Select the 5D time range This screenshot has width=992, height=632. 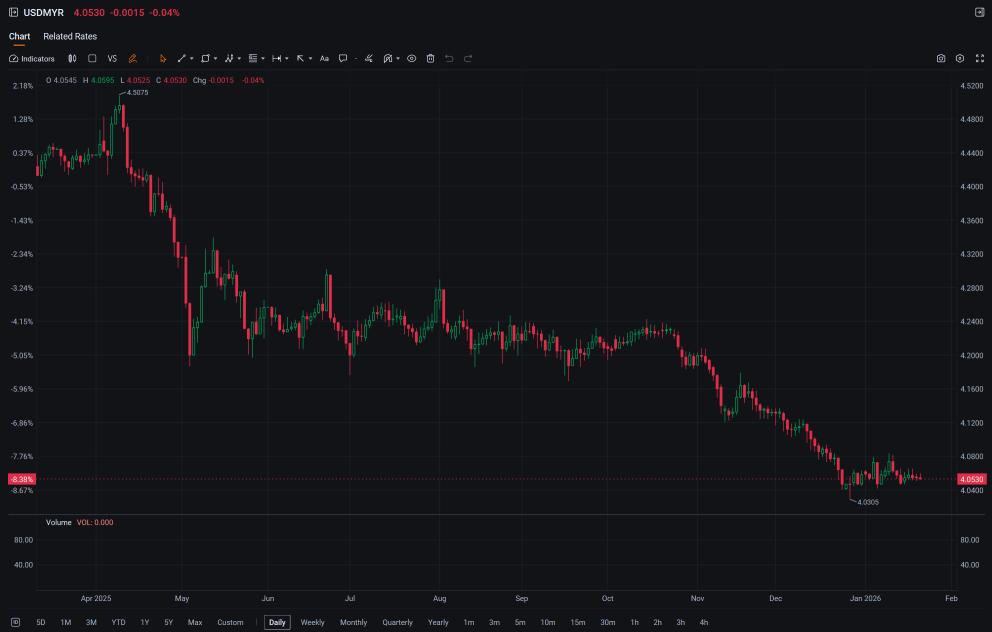(40, 623)
